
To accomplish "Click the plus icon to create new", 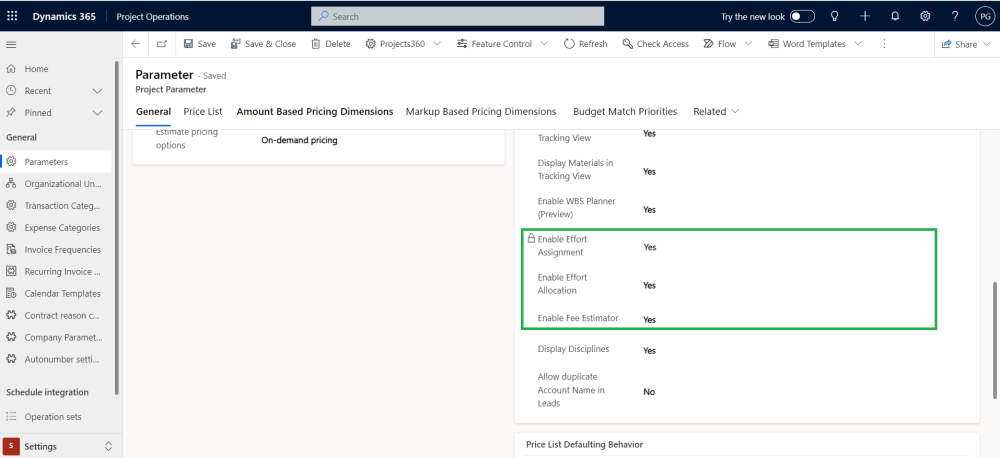I will coord(865,16).
